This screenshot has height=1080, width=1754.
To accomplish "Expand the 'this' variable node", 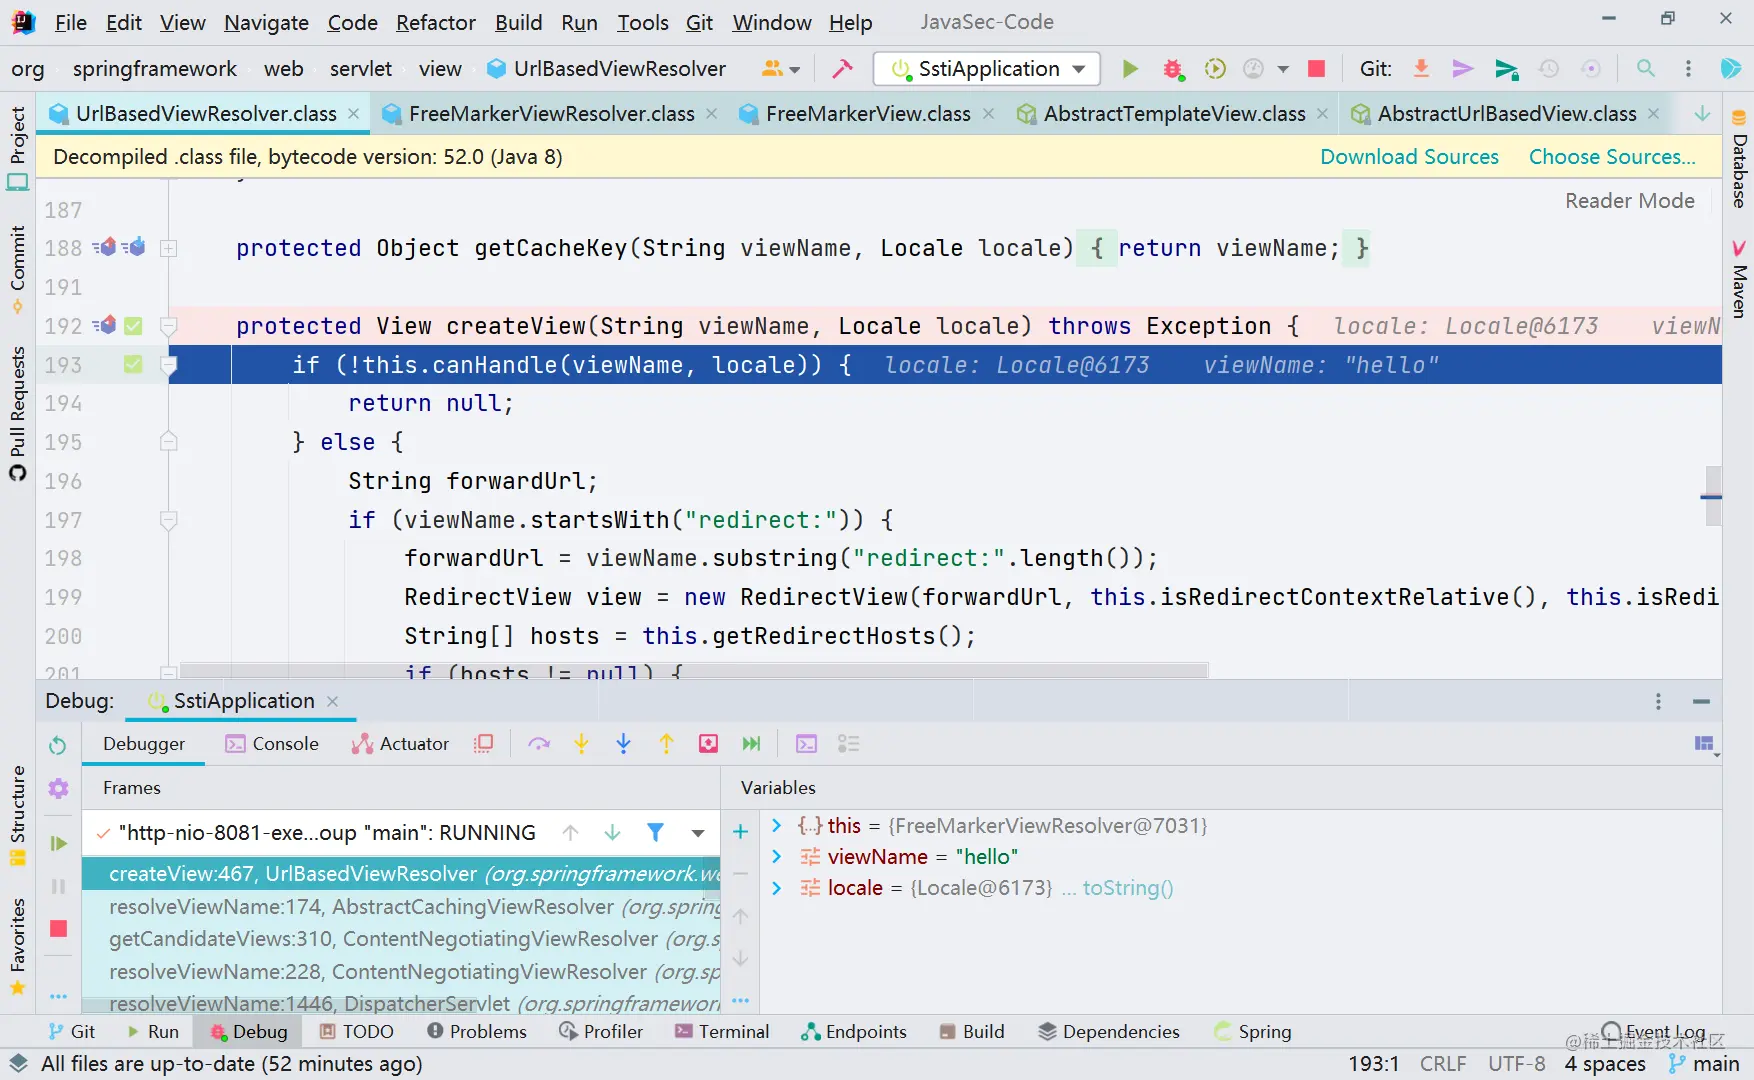I will tap(776, 826).
